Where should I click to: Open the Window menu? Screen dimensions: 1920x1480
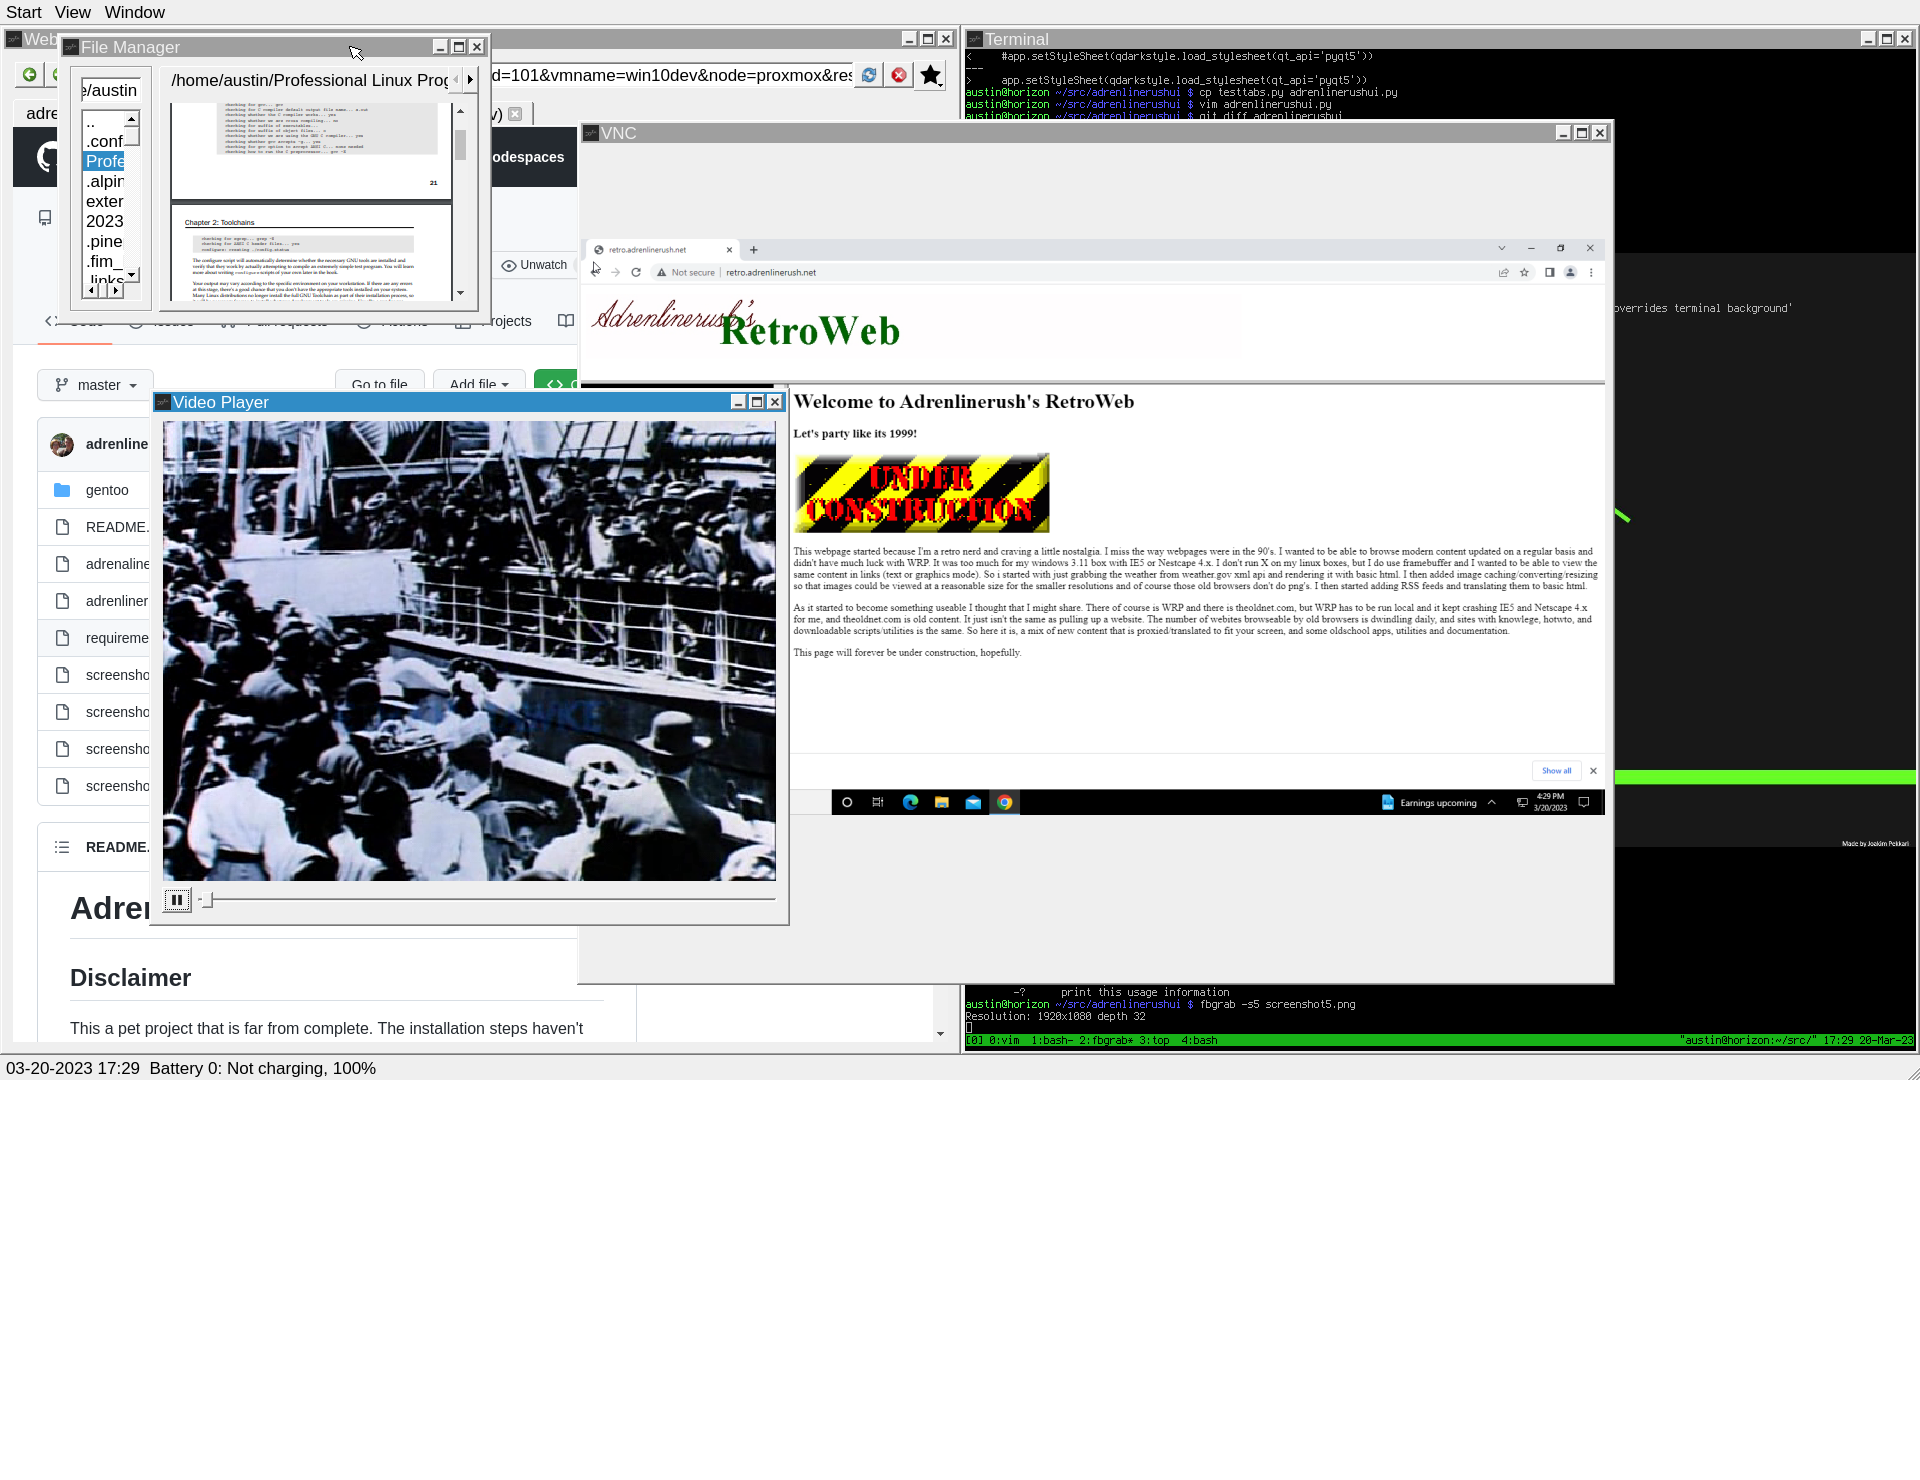[134, 12]
